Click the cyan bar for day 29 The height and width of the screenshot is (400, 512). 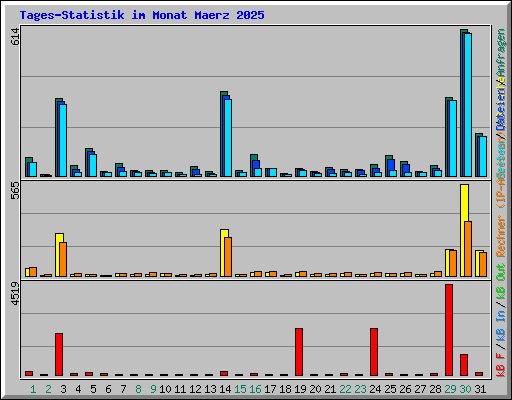click(453, 138)
